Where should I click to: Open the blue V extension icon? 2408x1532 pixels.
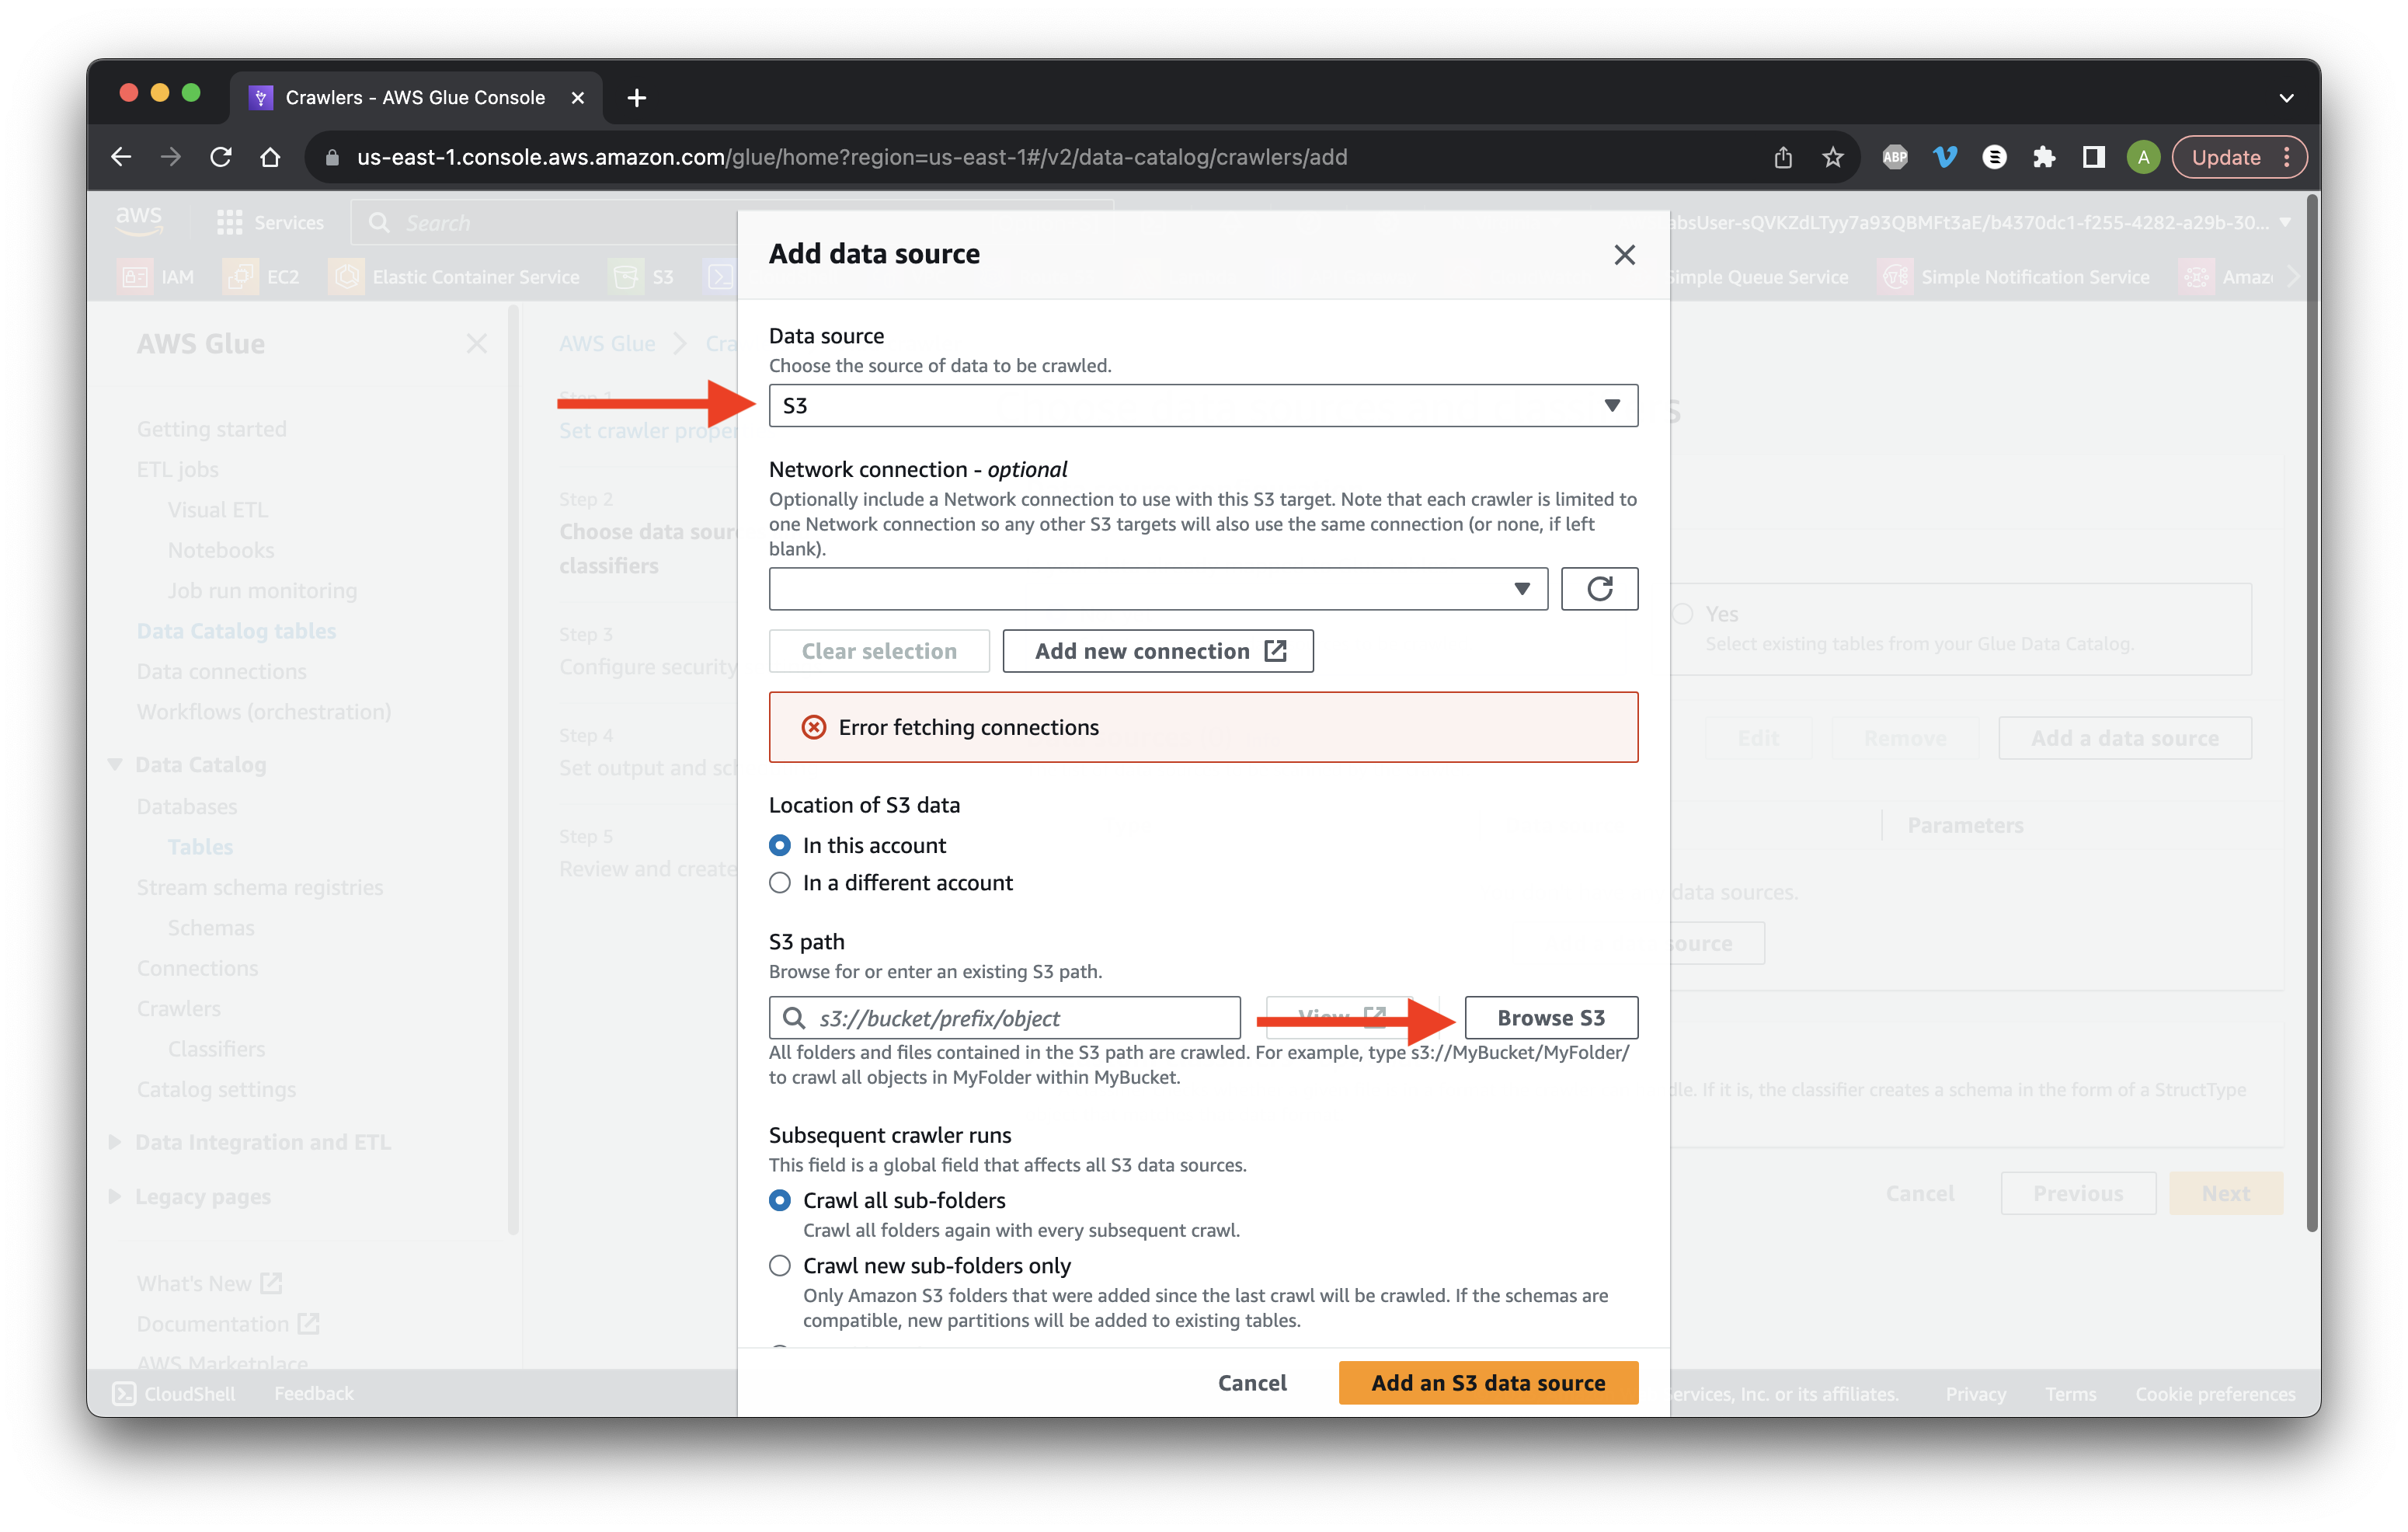click(1945, 157)
